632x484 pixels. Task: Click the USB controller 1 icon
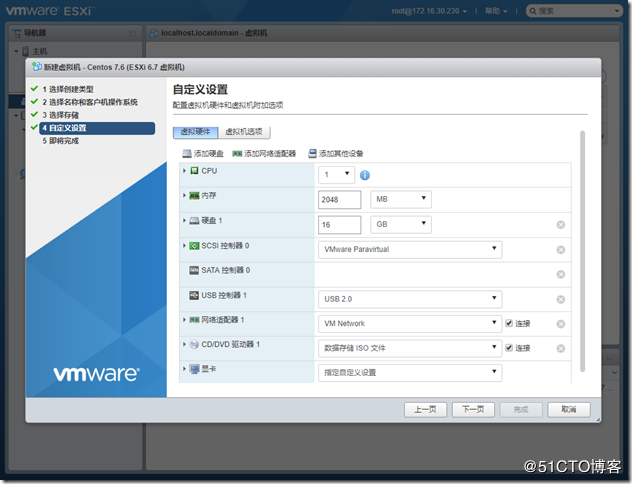point(194,295)
